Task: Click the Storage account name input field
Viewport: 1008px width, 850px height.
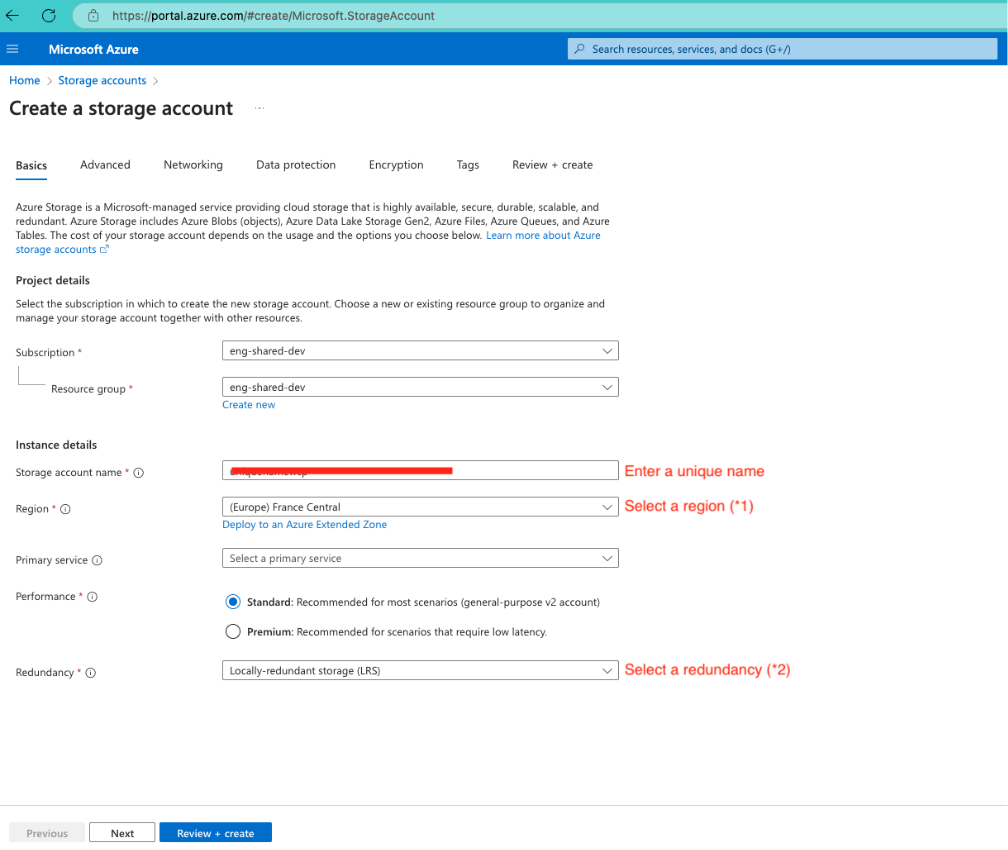Action: 420,470
